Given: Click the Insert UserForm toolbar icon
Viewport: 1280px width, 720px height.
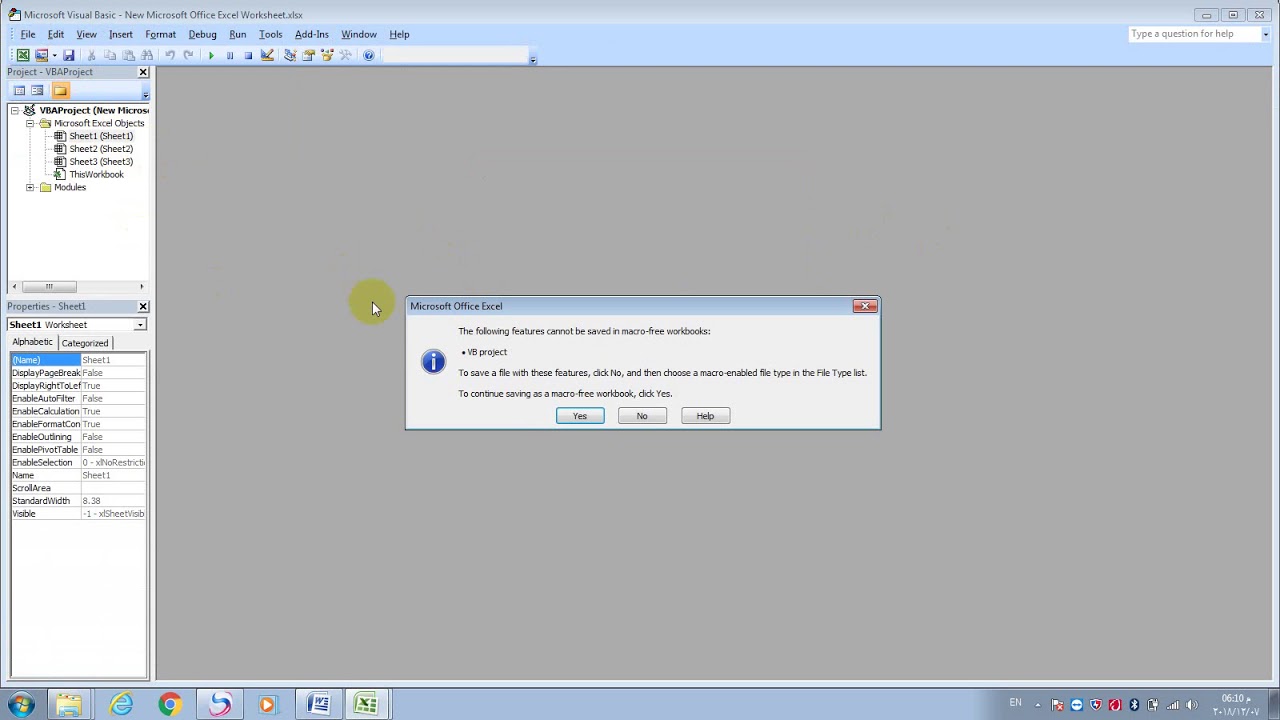Looking at the screenshot, I should (x=41, y=55).
